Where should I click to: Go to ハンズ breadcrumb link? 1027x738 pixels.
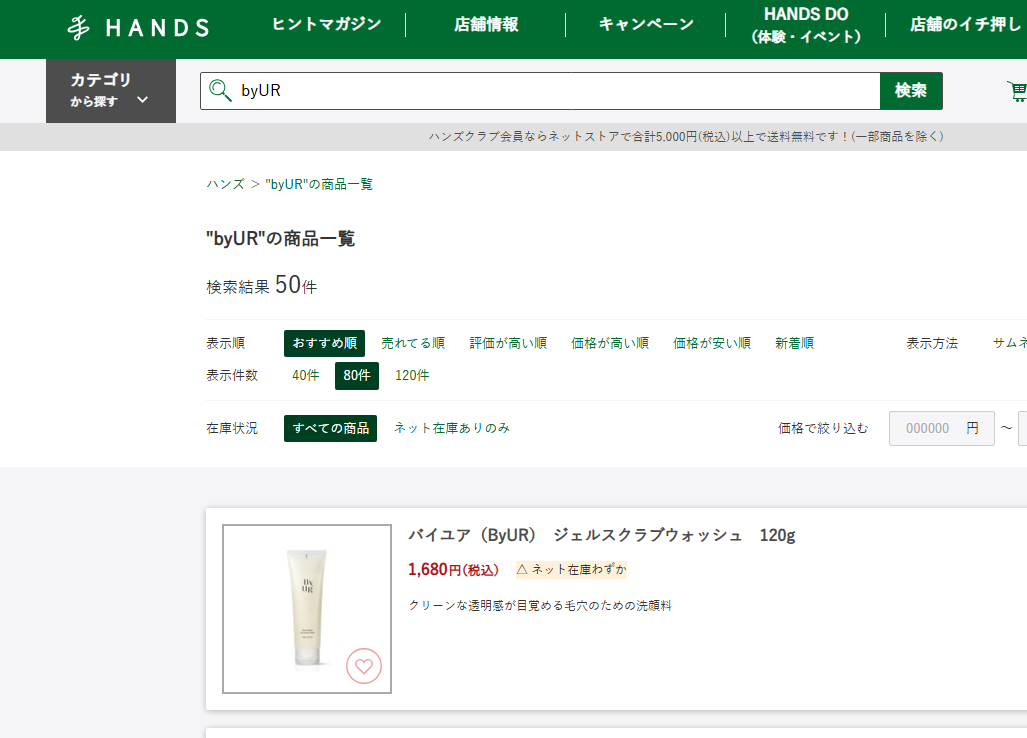[x=225, y=184]
